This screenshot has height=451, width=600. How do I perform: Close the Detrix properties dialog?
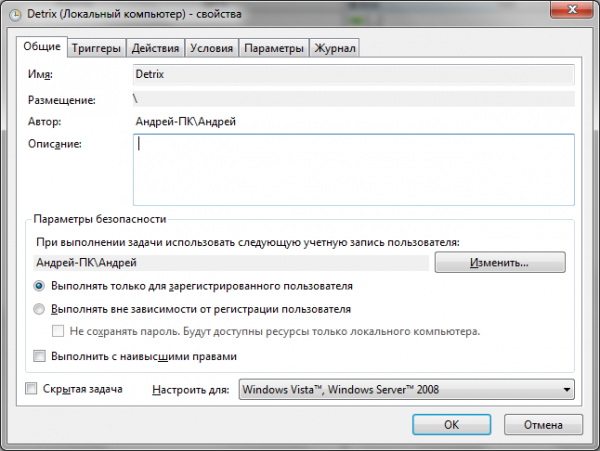coord(572,9)
